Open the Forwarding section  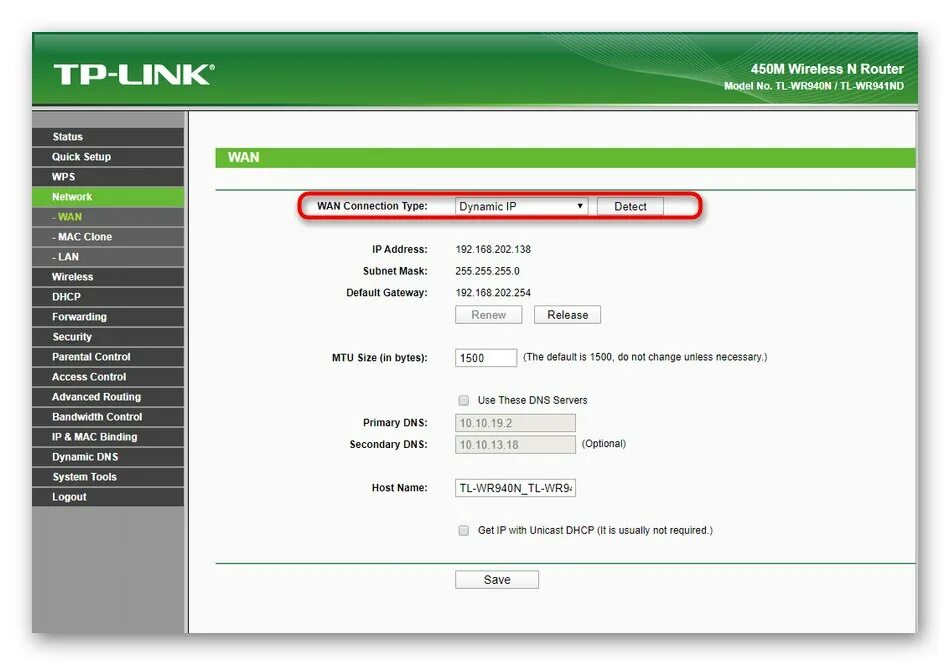(108, 317)
